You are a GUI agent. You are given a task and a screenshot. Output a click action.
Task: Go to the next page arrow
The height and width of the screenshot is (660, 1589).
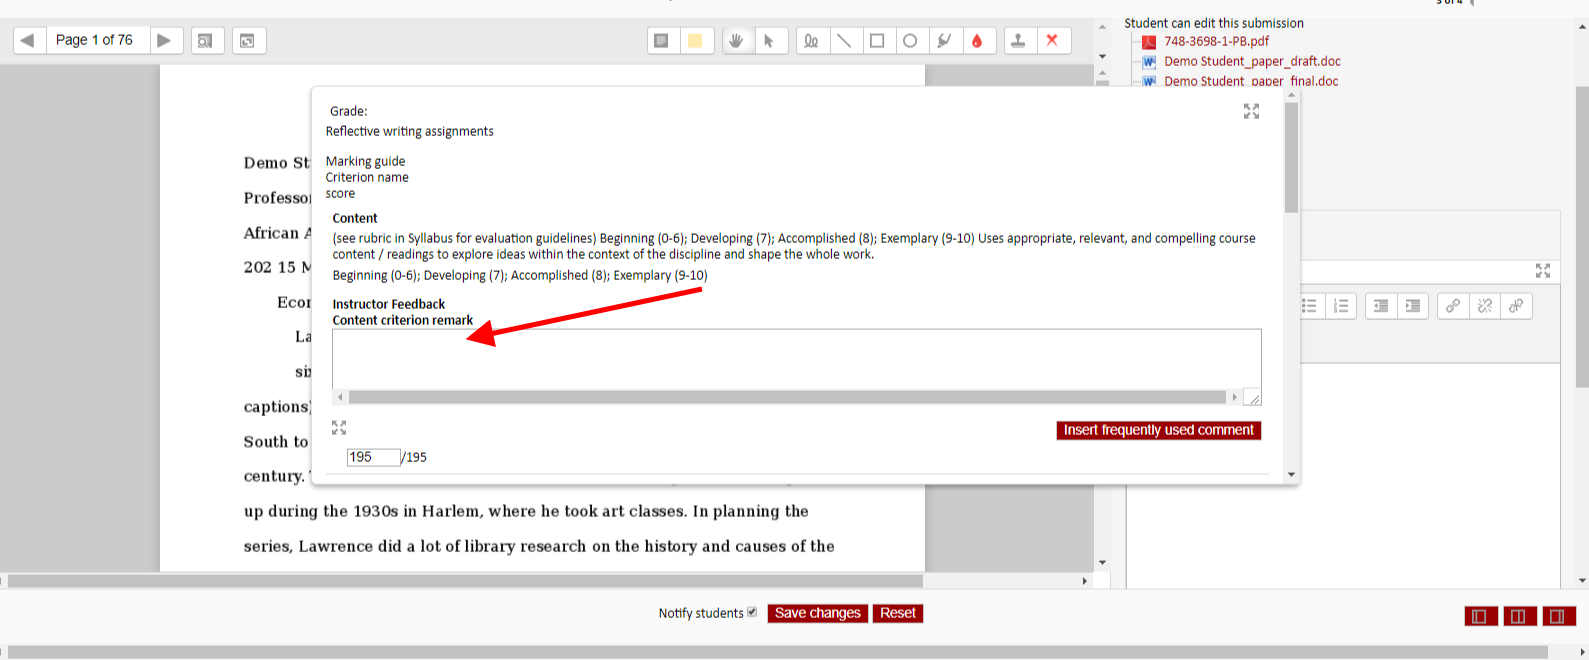click(164, 40)
